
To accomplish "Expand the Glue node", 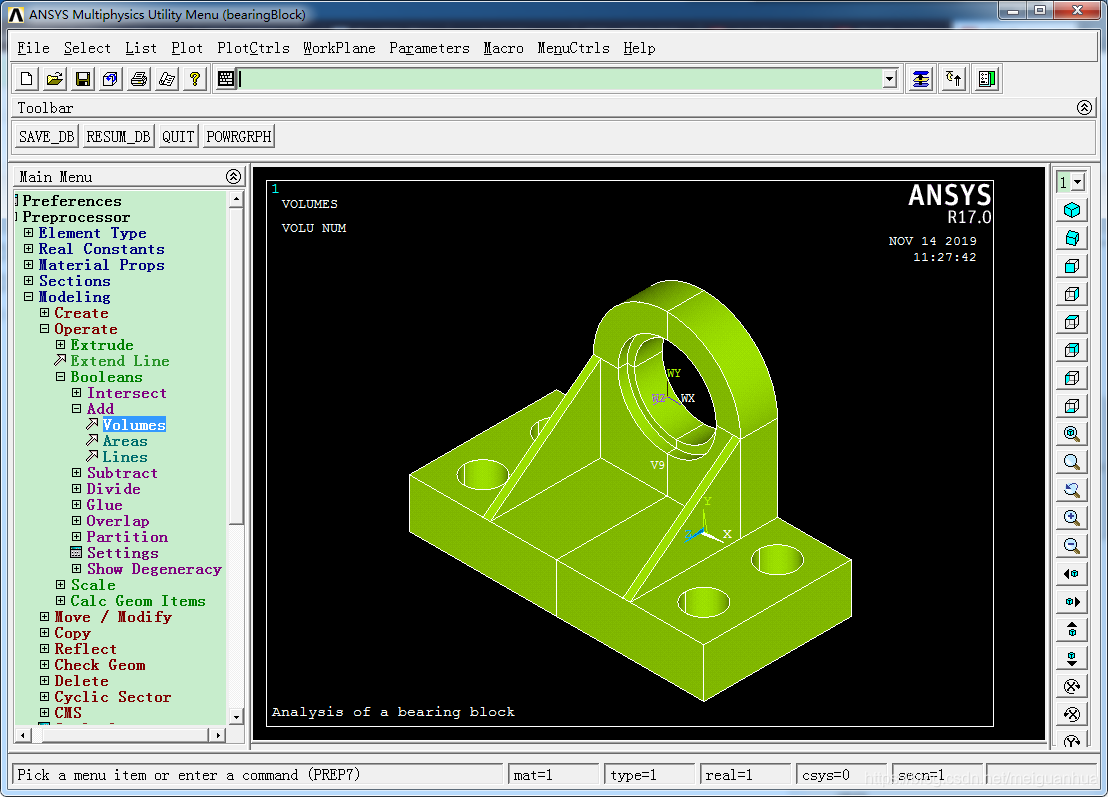I will click(76, 504).
